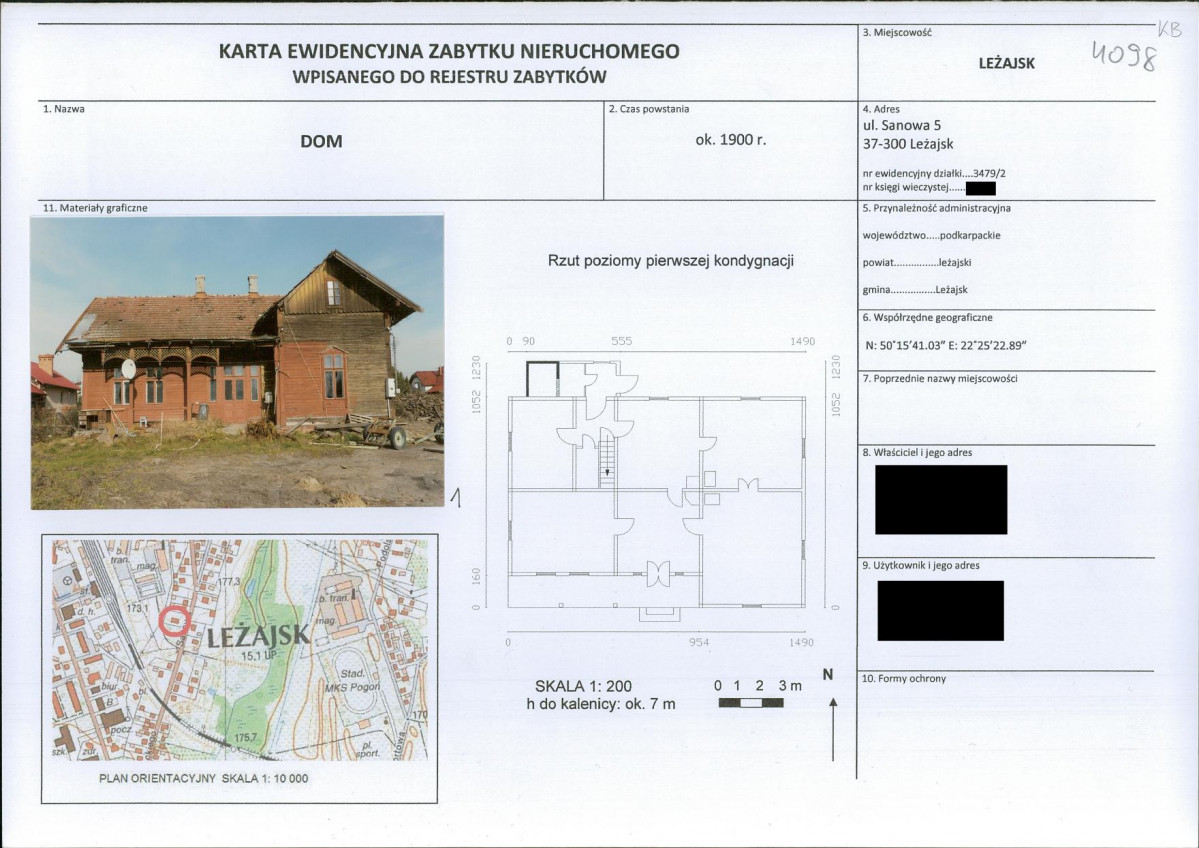1199x848 pixels.
Task: Click coordinates 'N: 50°15'41.03"' line
Action: [x=945, y=345]
